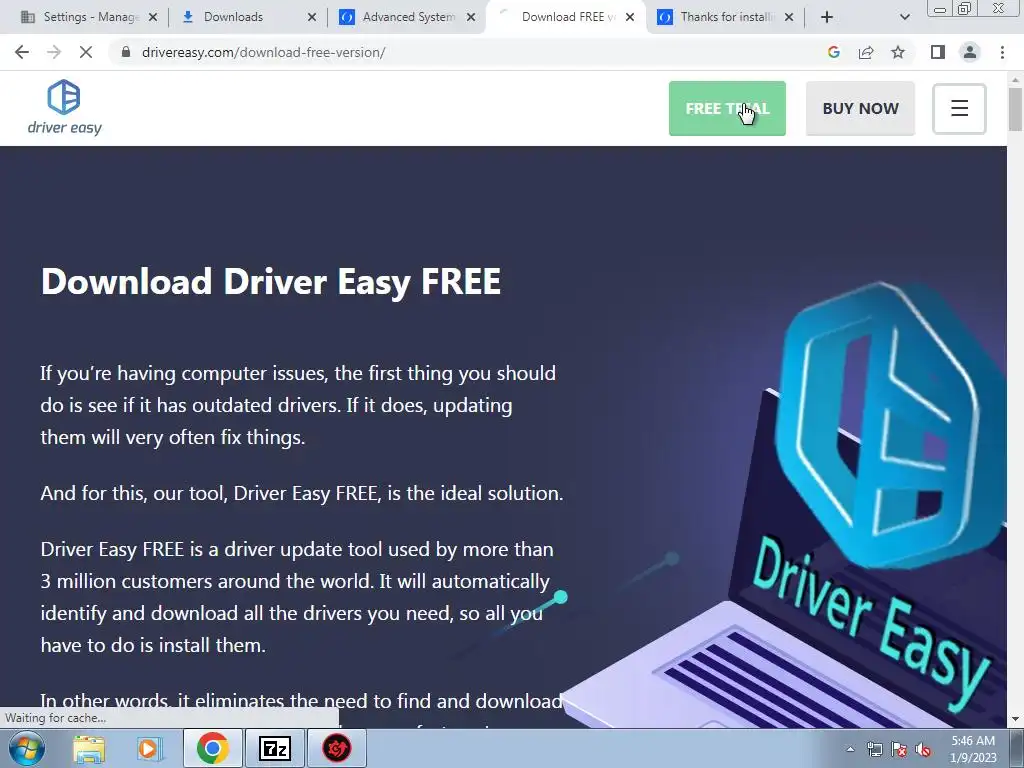Open Action Center flag icon
Viewport: 1024px width, 768px height.
click(x=899, y=750)
